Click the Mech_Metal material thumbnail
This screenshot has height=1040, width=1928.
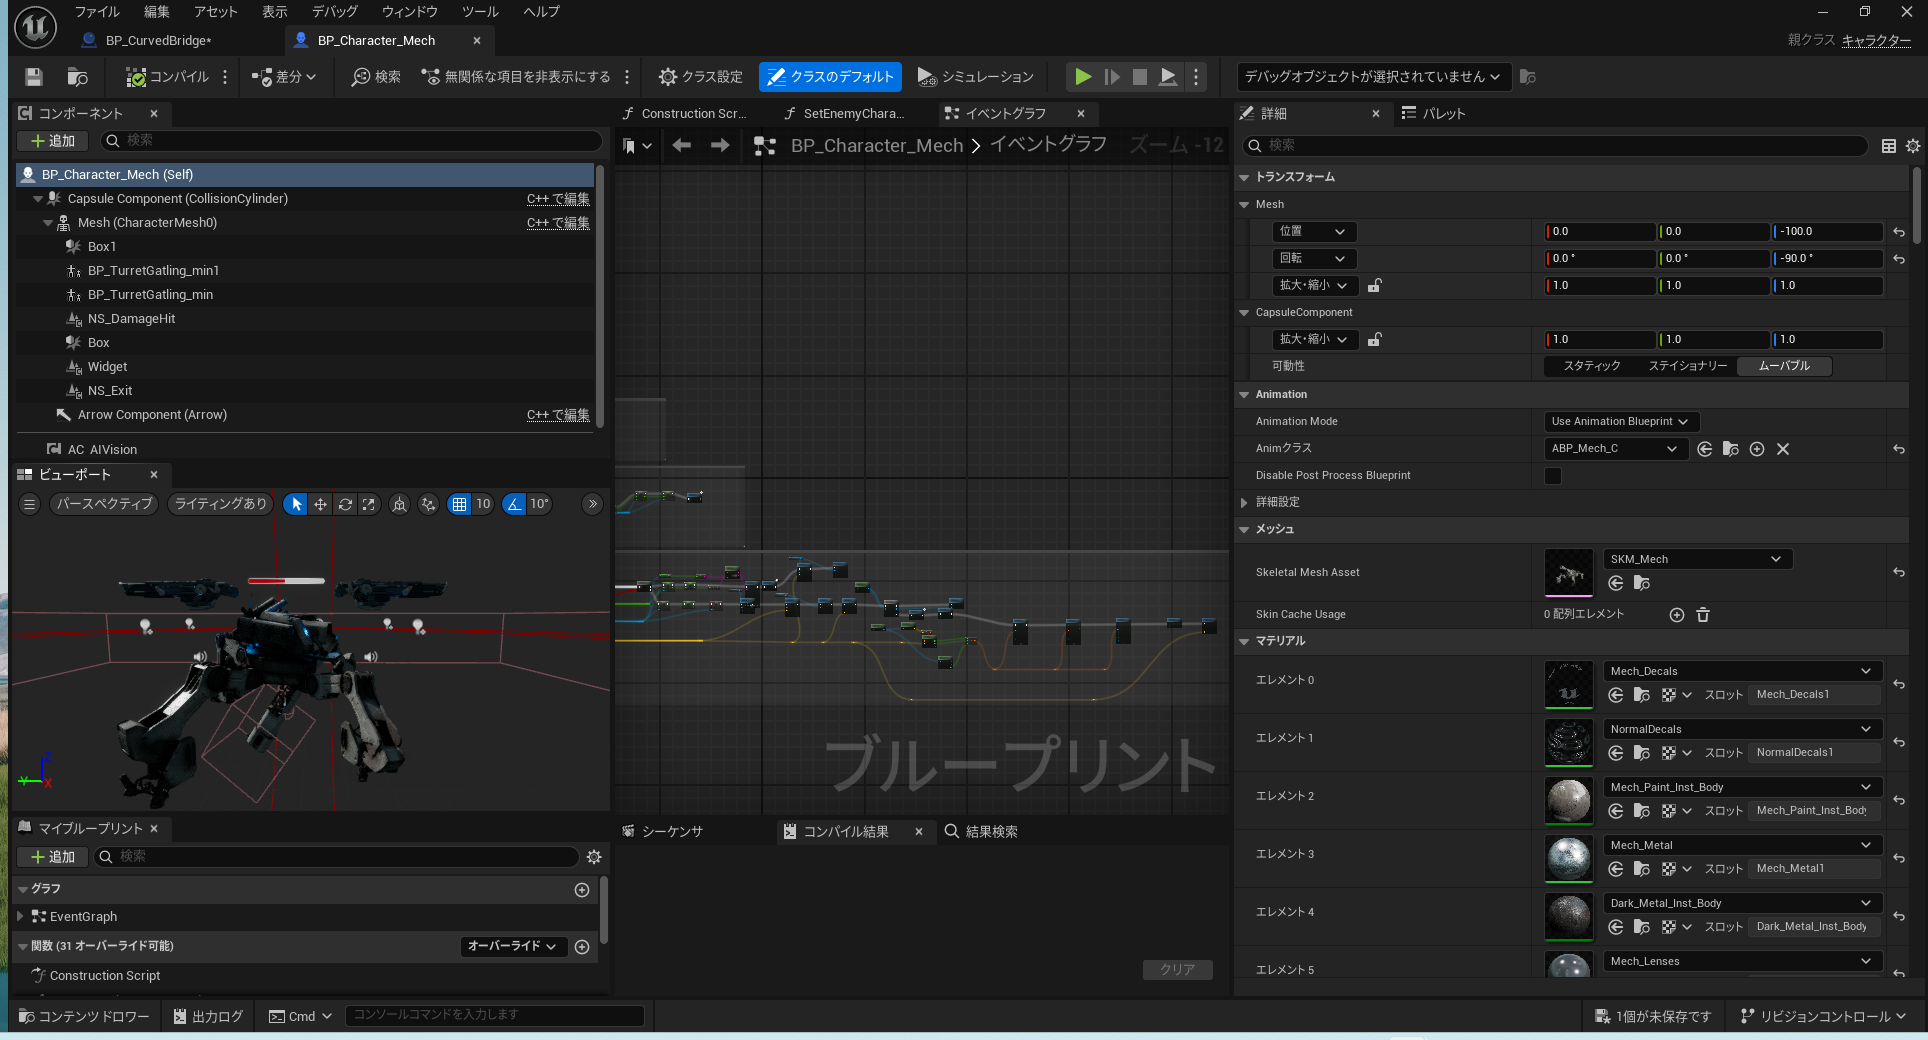(x=1568, y=858)
